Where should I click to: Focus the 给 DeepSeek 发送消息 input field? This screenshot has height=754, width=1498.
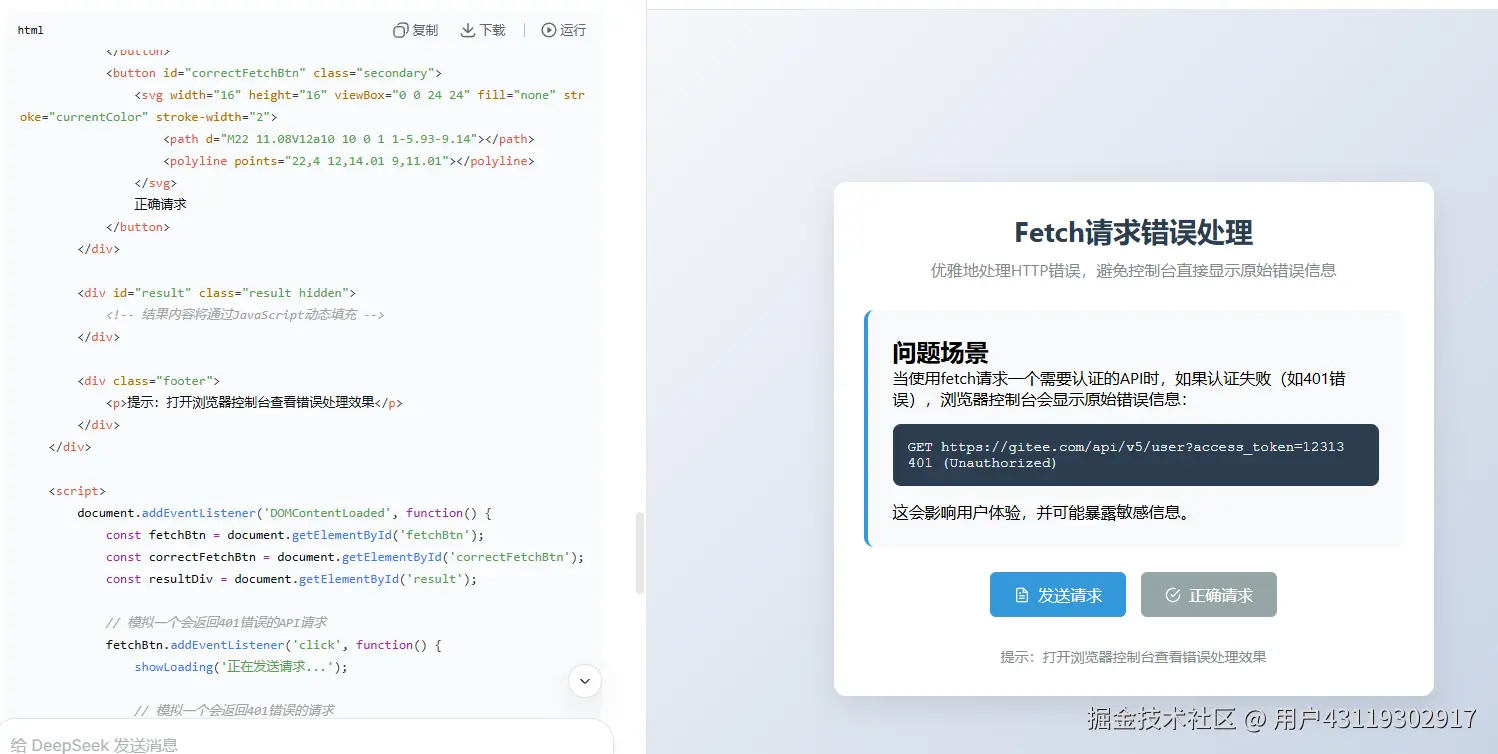(x=300, y=744)
